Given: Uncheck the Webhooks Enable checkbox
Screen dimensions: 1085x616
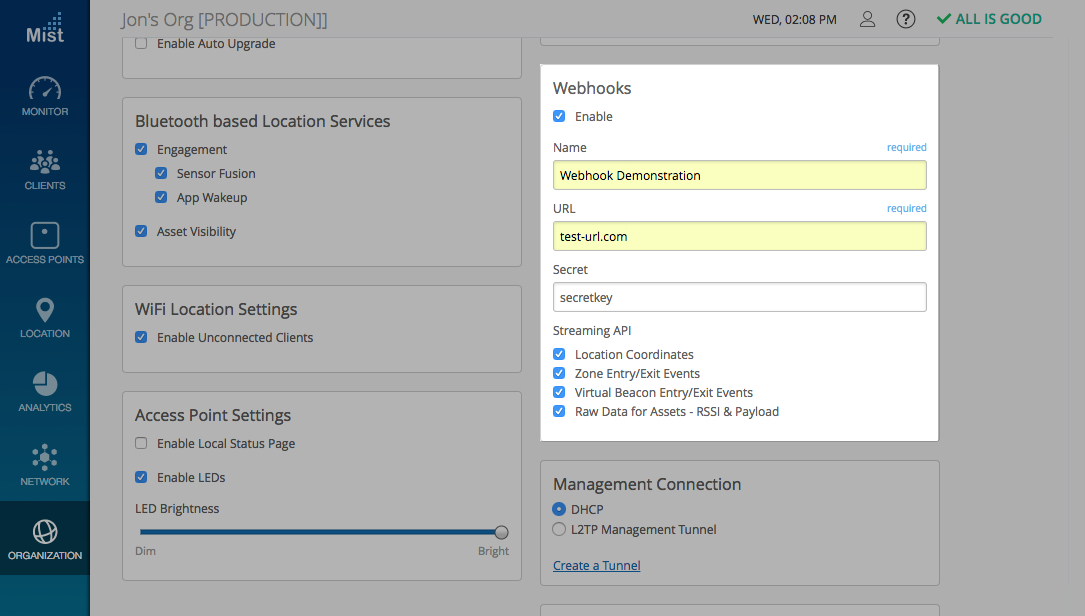Looking at the screenshot, I should pyautogui.click(x=559, y=117).
